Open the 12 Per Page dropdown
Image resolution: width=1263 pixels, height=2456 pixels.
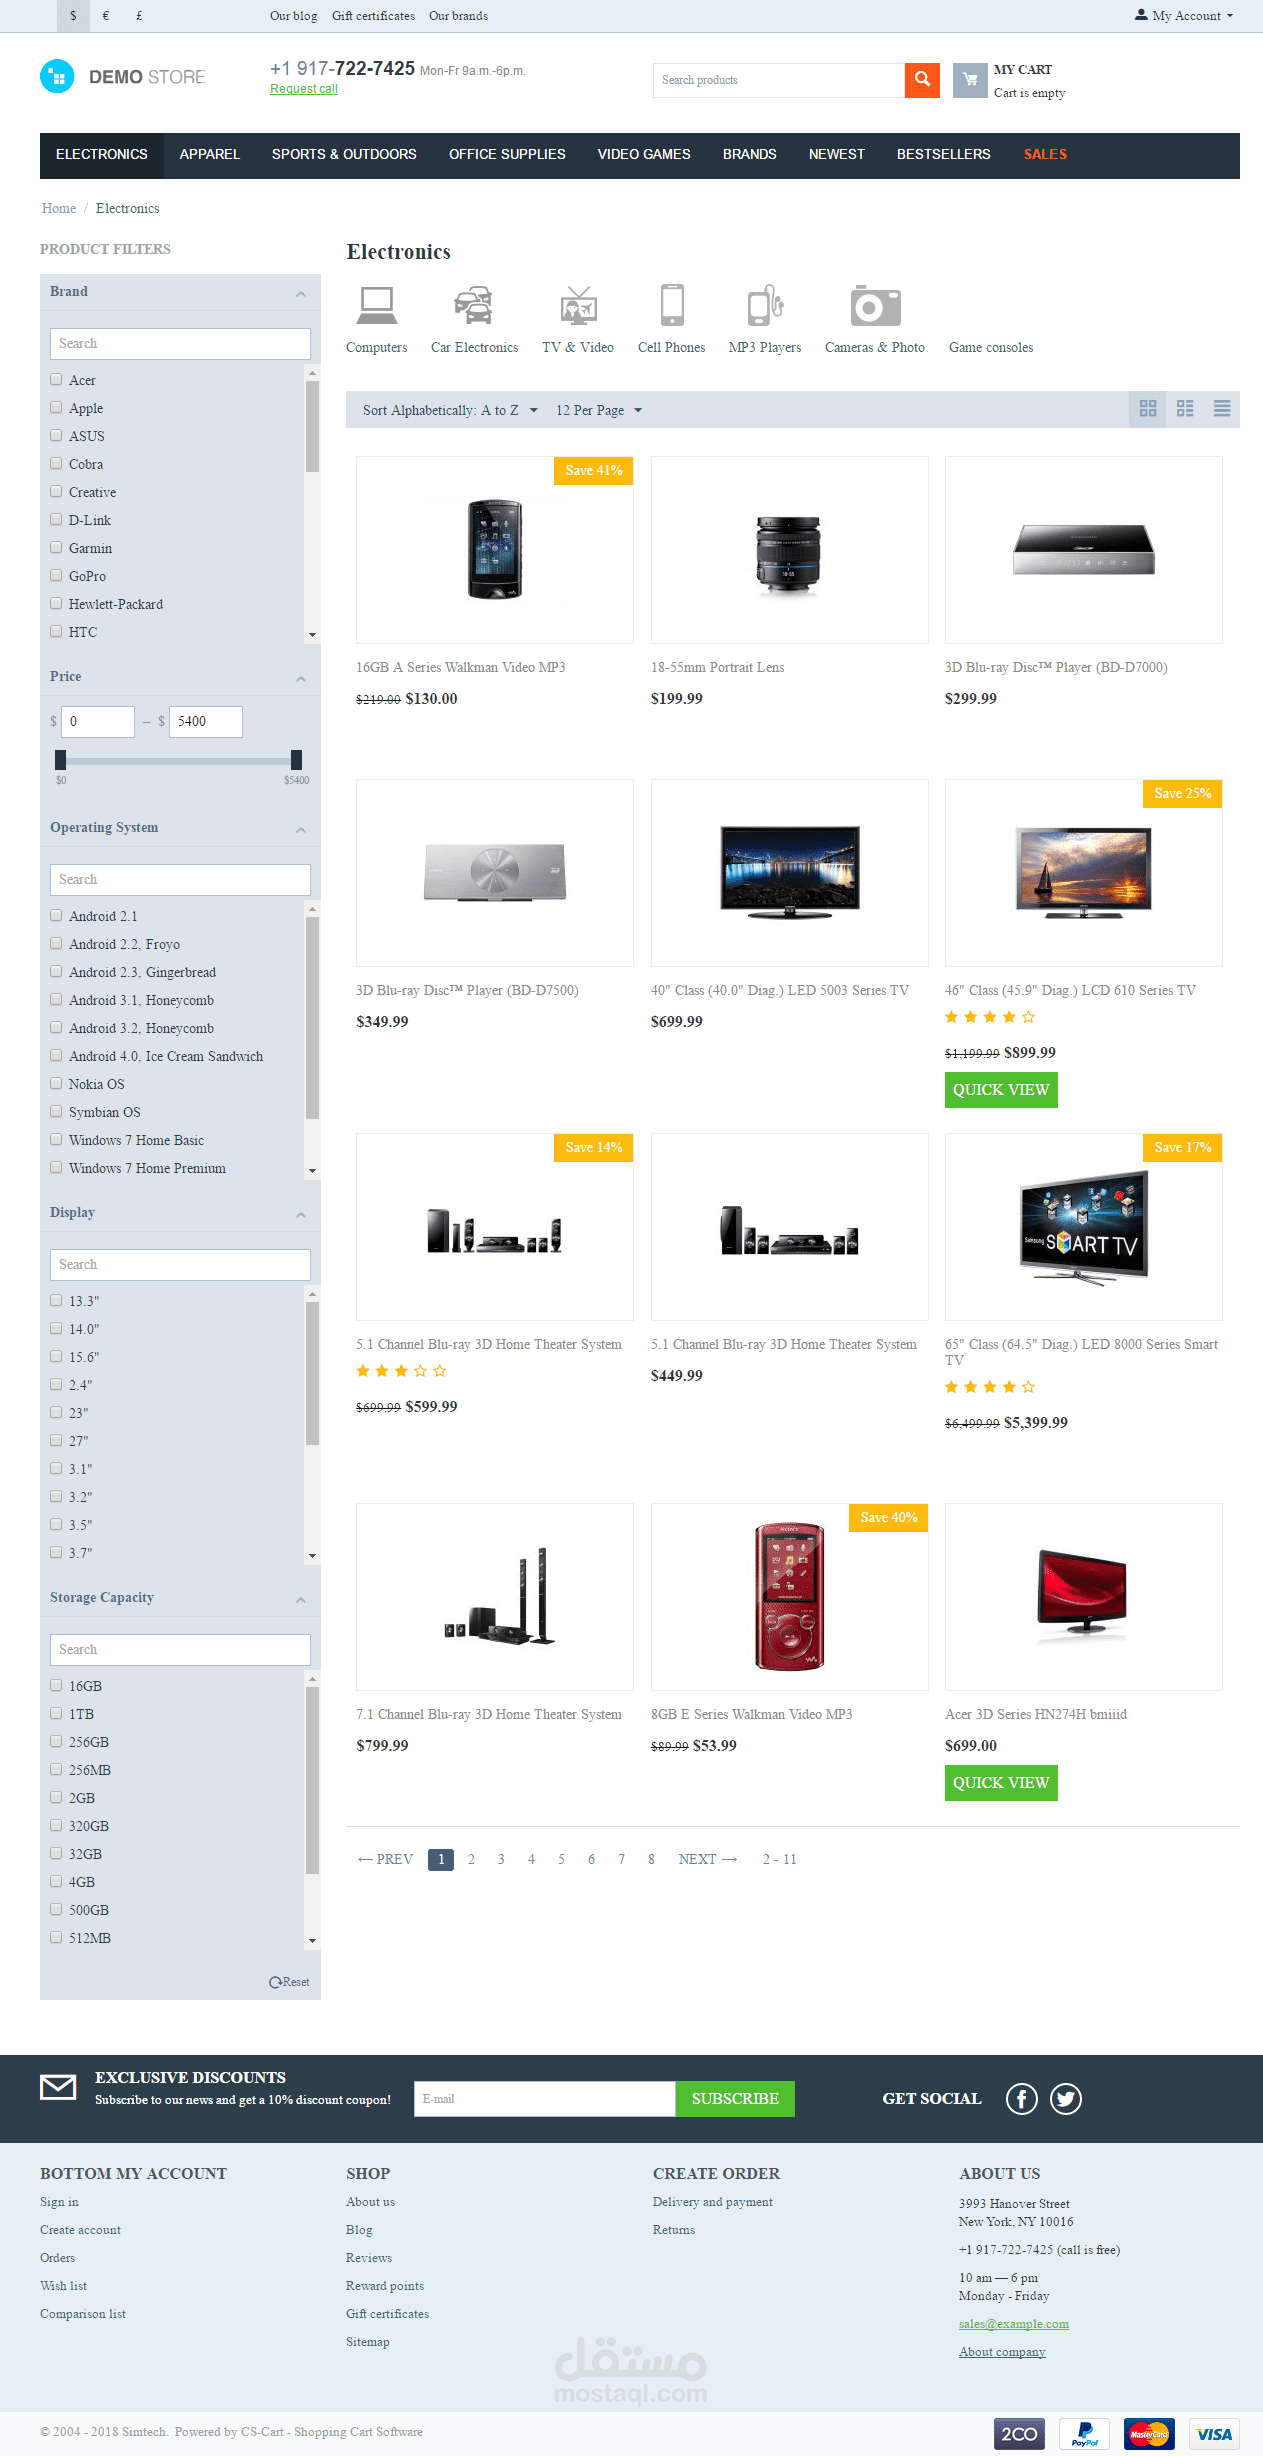(x=599, y=410)
